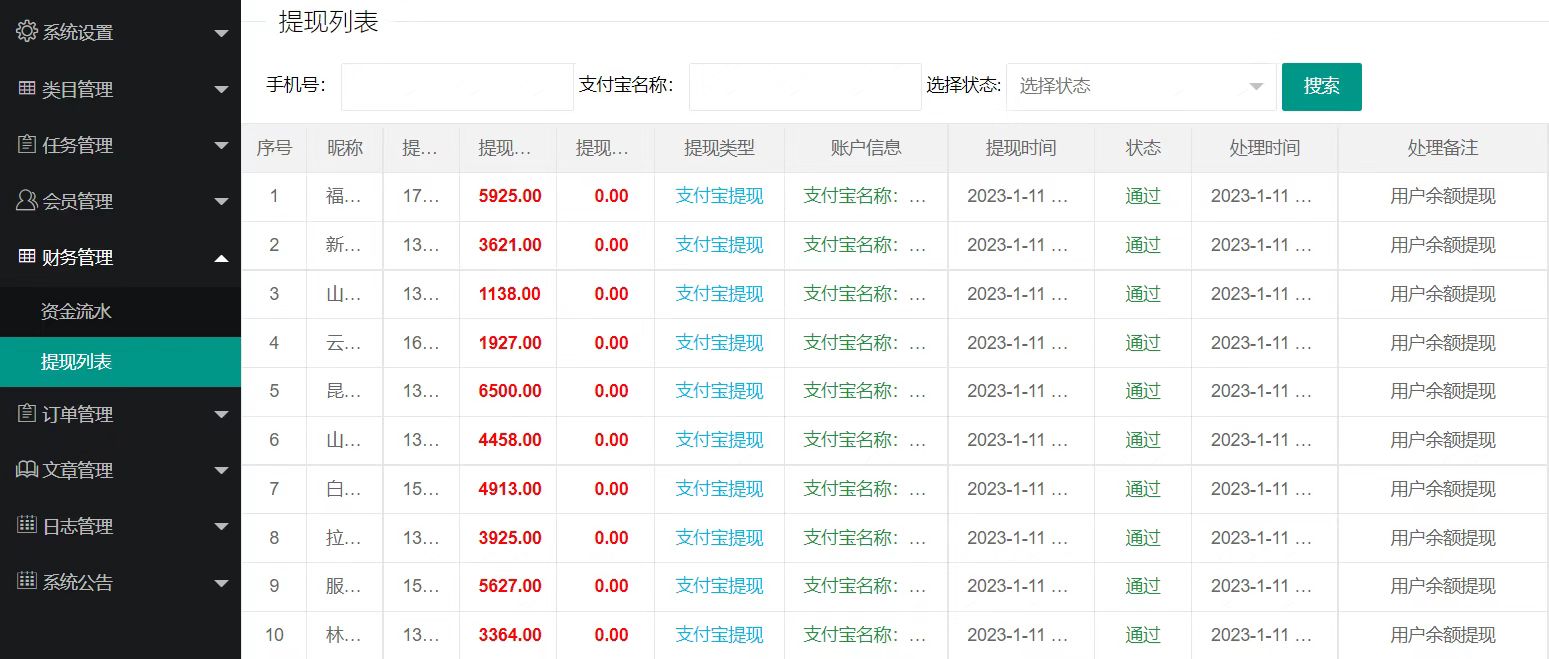Collapse the 财务管理 menu arrow

pos(221,258)
